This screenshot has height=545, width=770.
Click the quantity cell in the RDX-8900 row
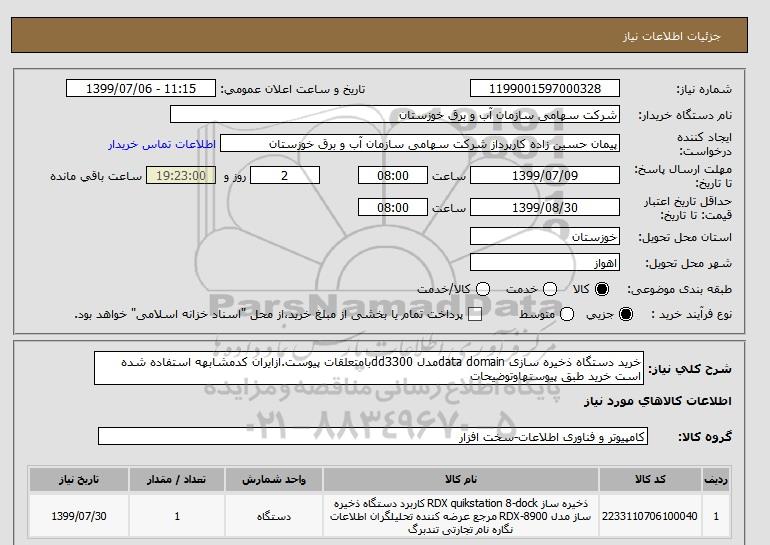(x=177, y=517)
